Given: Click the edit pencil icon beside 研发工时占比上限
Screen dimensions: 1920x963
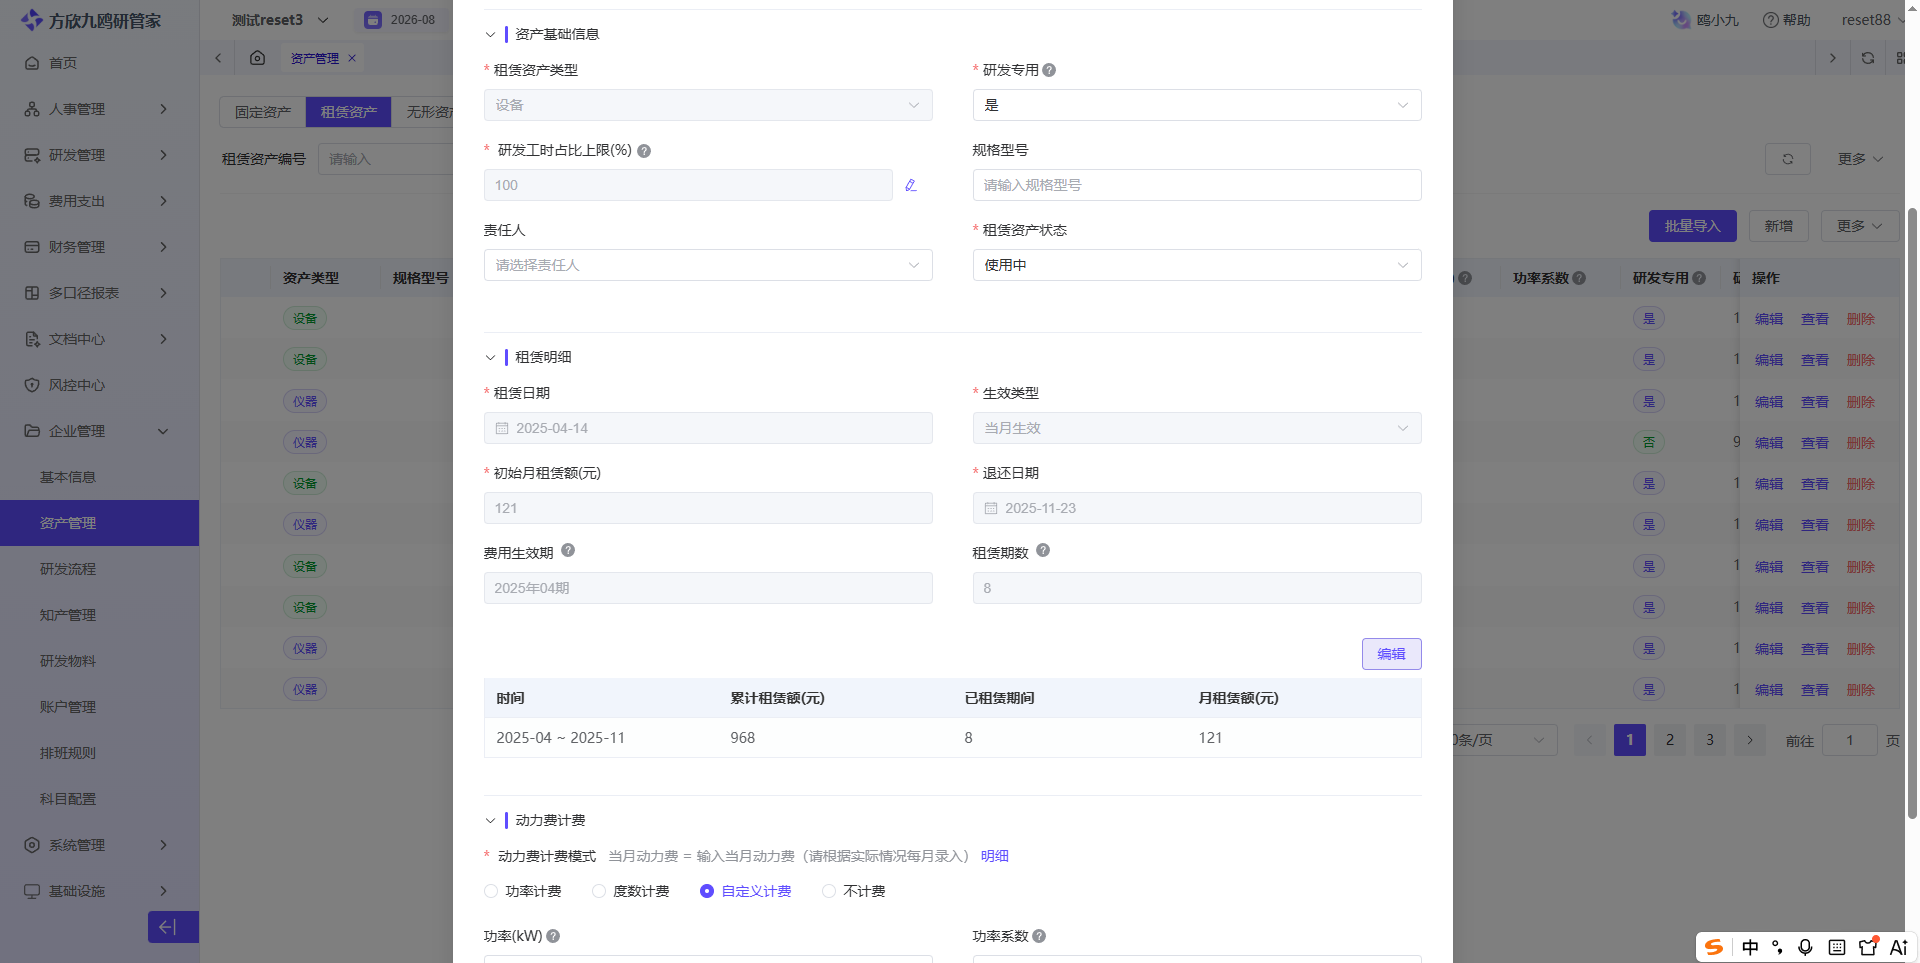Looking at the screenshot, I should 911,185.
